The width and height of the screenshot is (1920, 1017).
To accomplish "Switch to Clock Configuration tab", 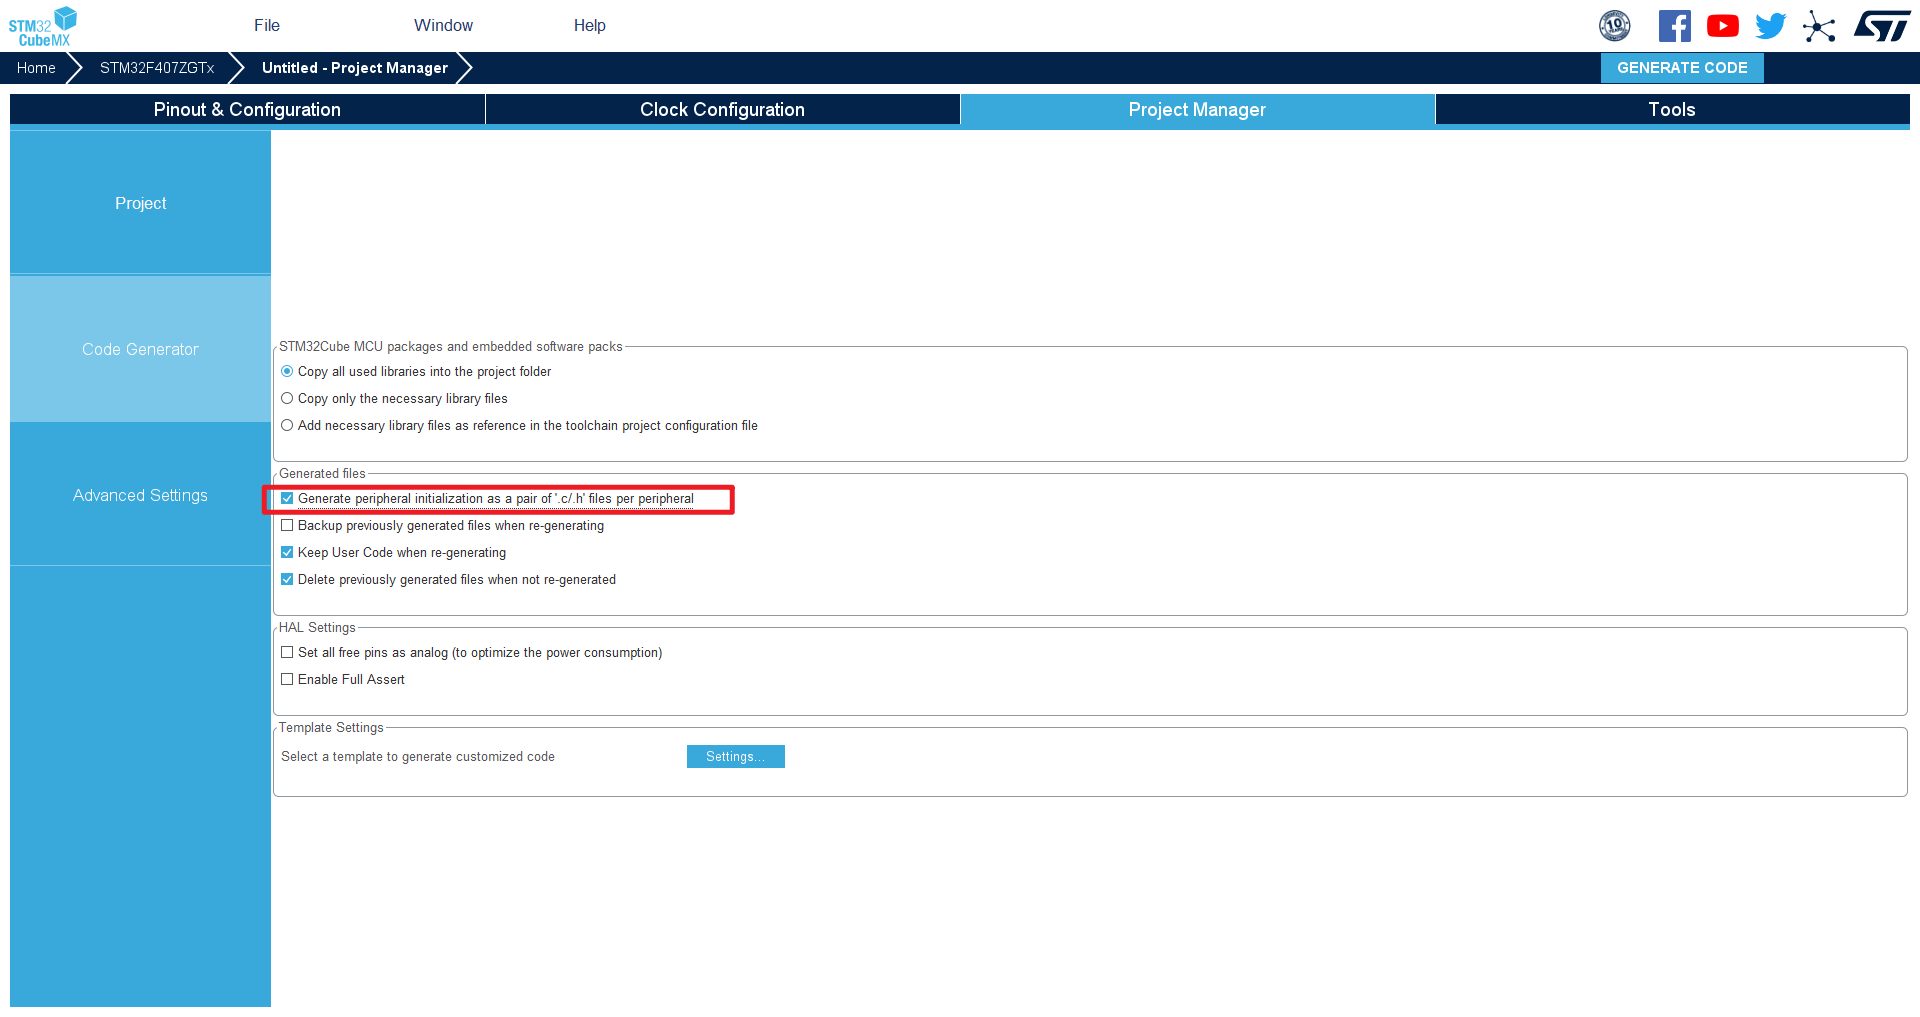I will pyautogui.click(x=722, y=110).
